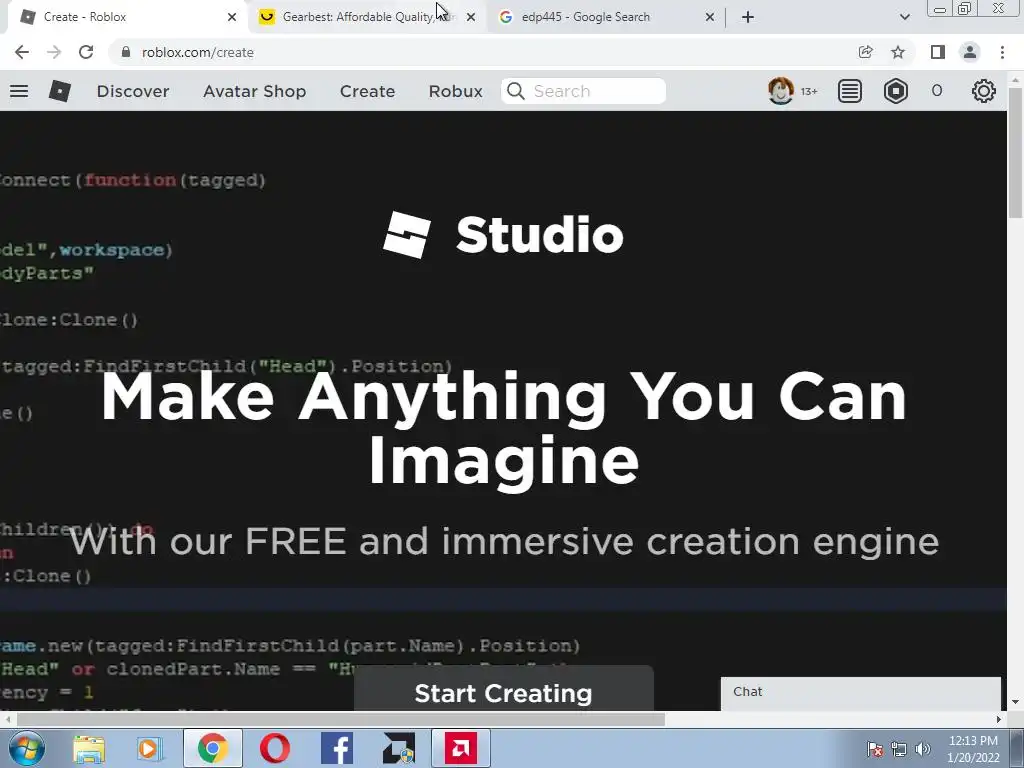Close the Create - Roblox tab
The image size is (1024, 768).
232,17
